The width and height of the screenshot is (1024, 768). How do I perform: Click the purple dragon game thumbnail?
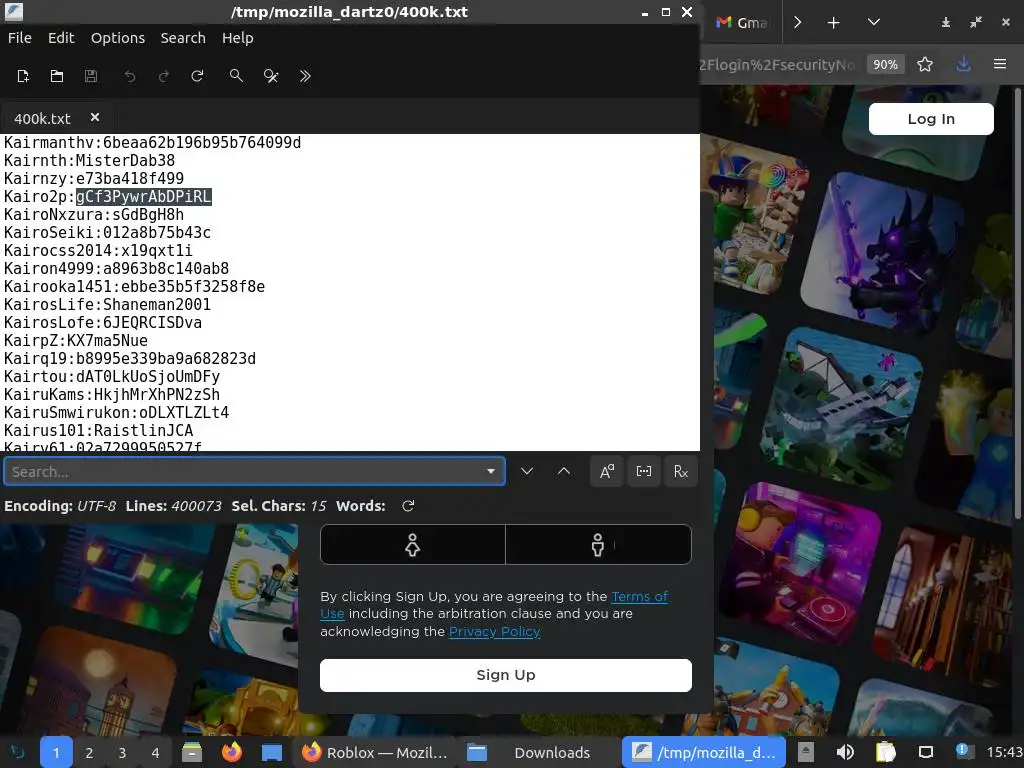coord(883,252)
